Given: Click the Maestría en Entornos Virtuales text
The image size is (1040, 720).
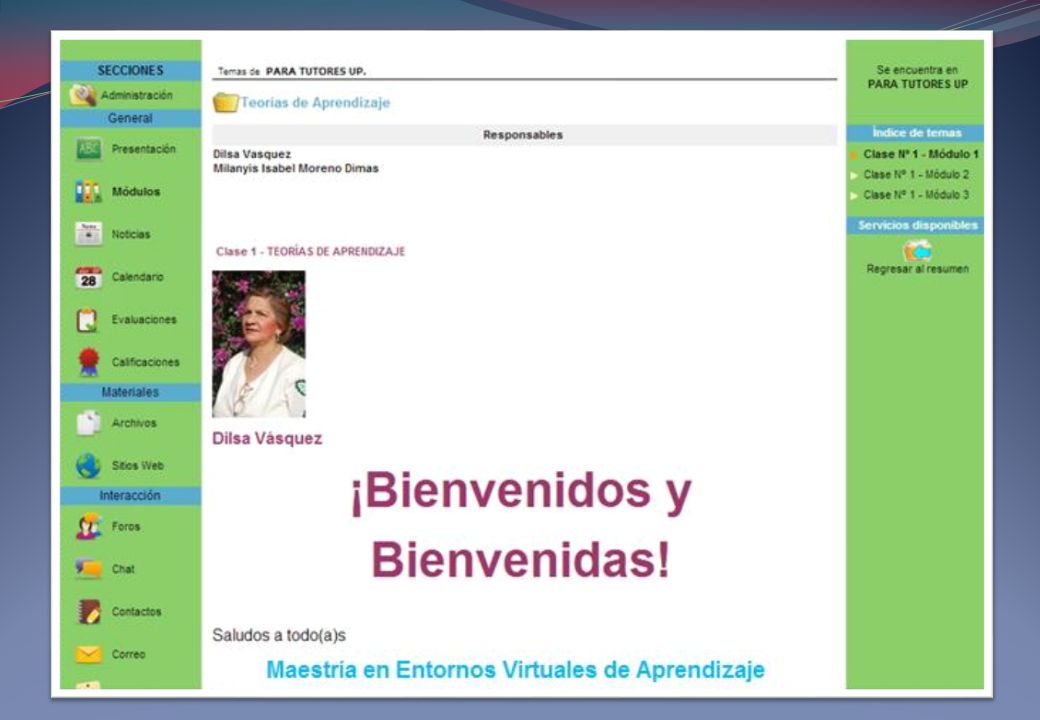Looking at the screenshot, I should pyautogui.click(x=515, y=670).
